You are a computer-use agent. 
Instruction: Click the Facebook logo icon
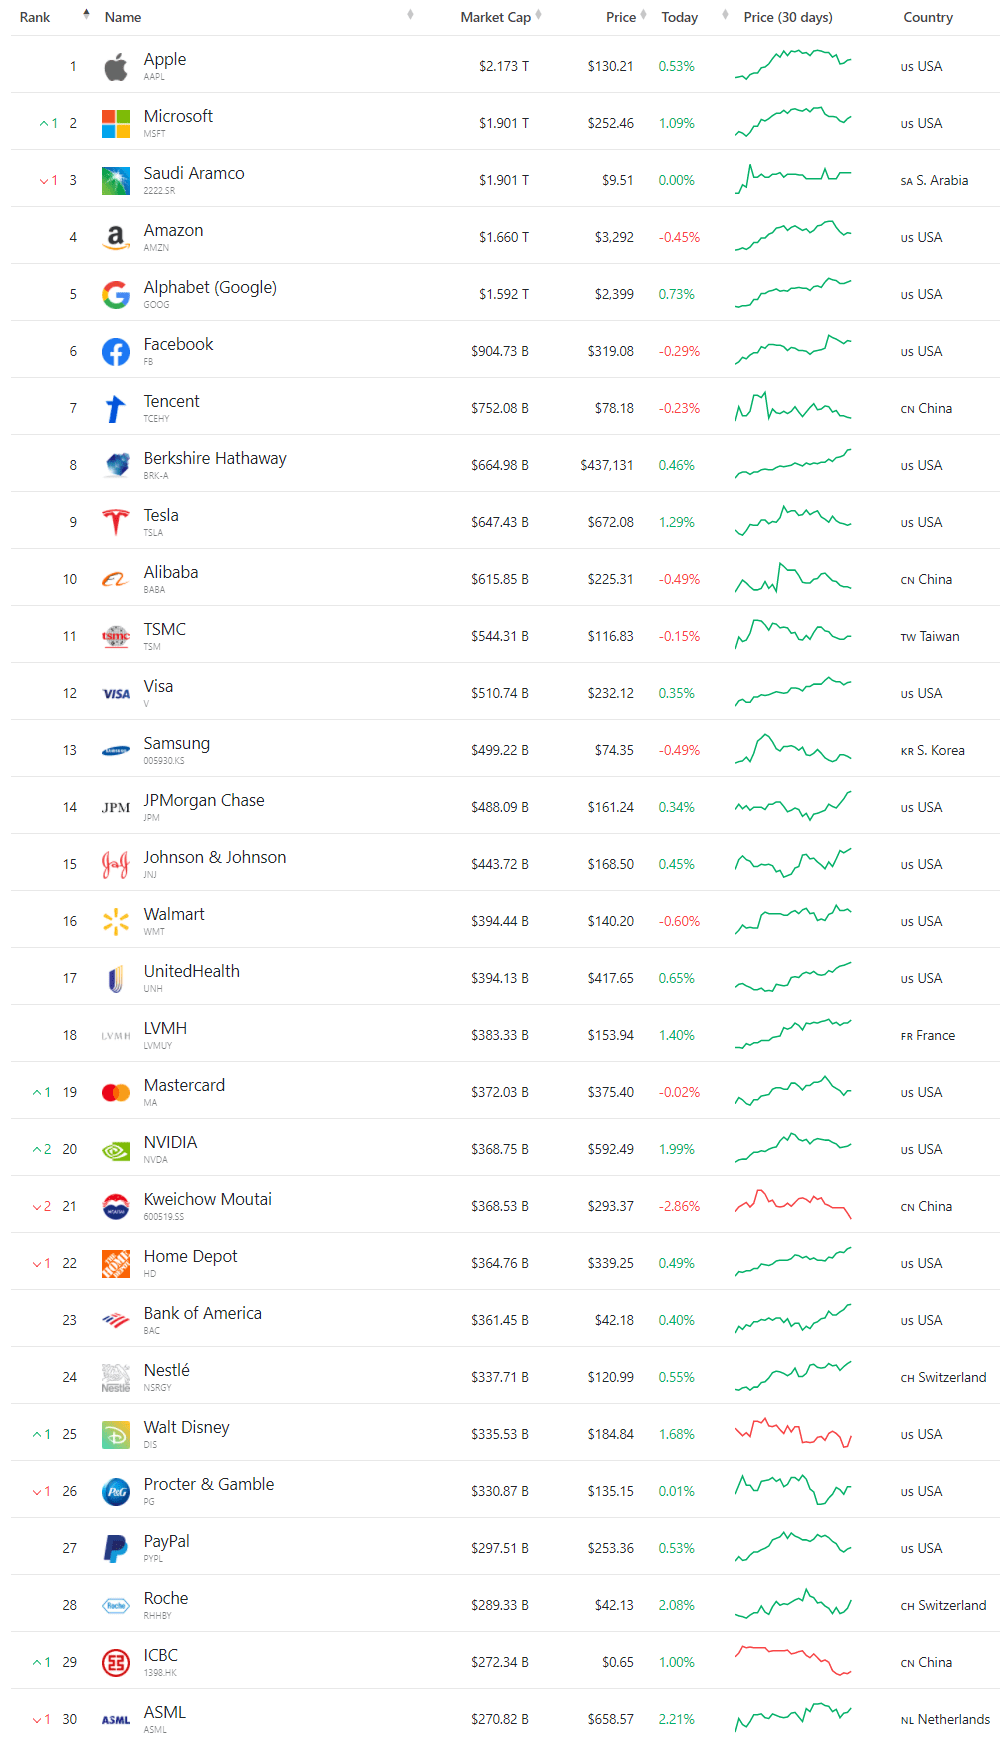(116, 352)
